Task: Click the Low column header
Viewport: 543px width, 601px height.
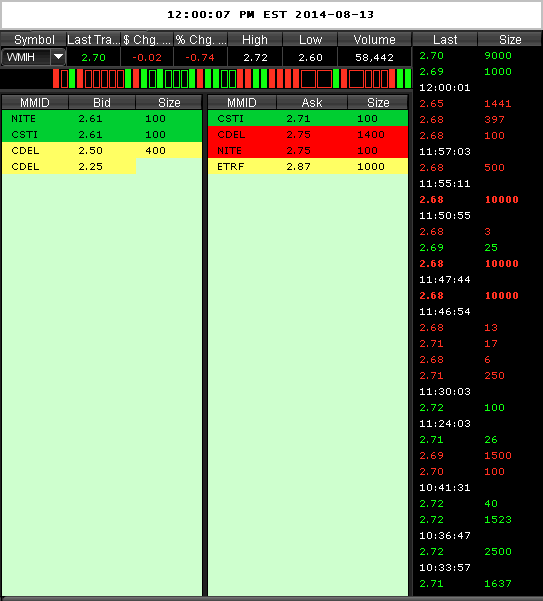Action: (x=310, y=39)
